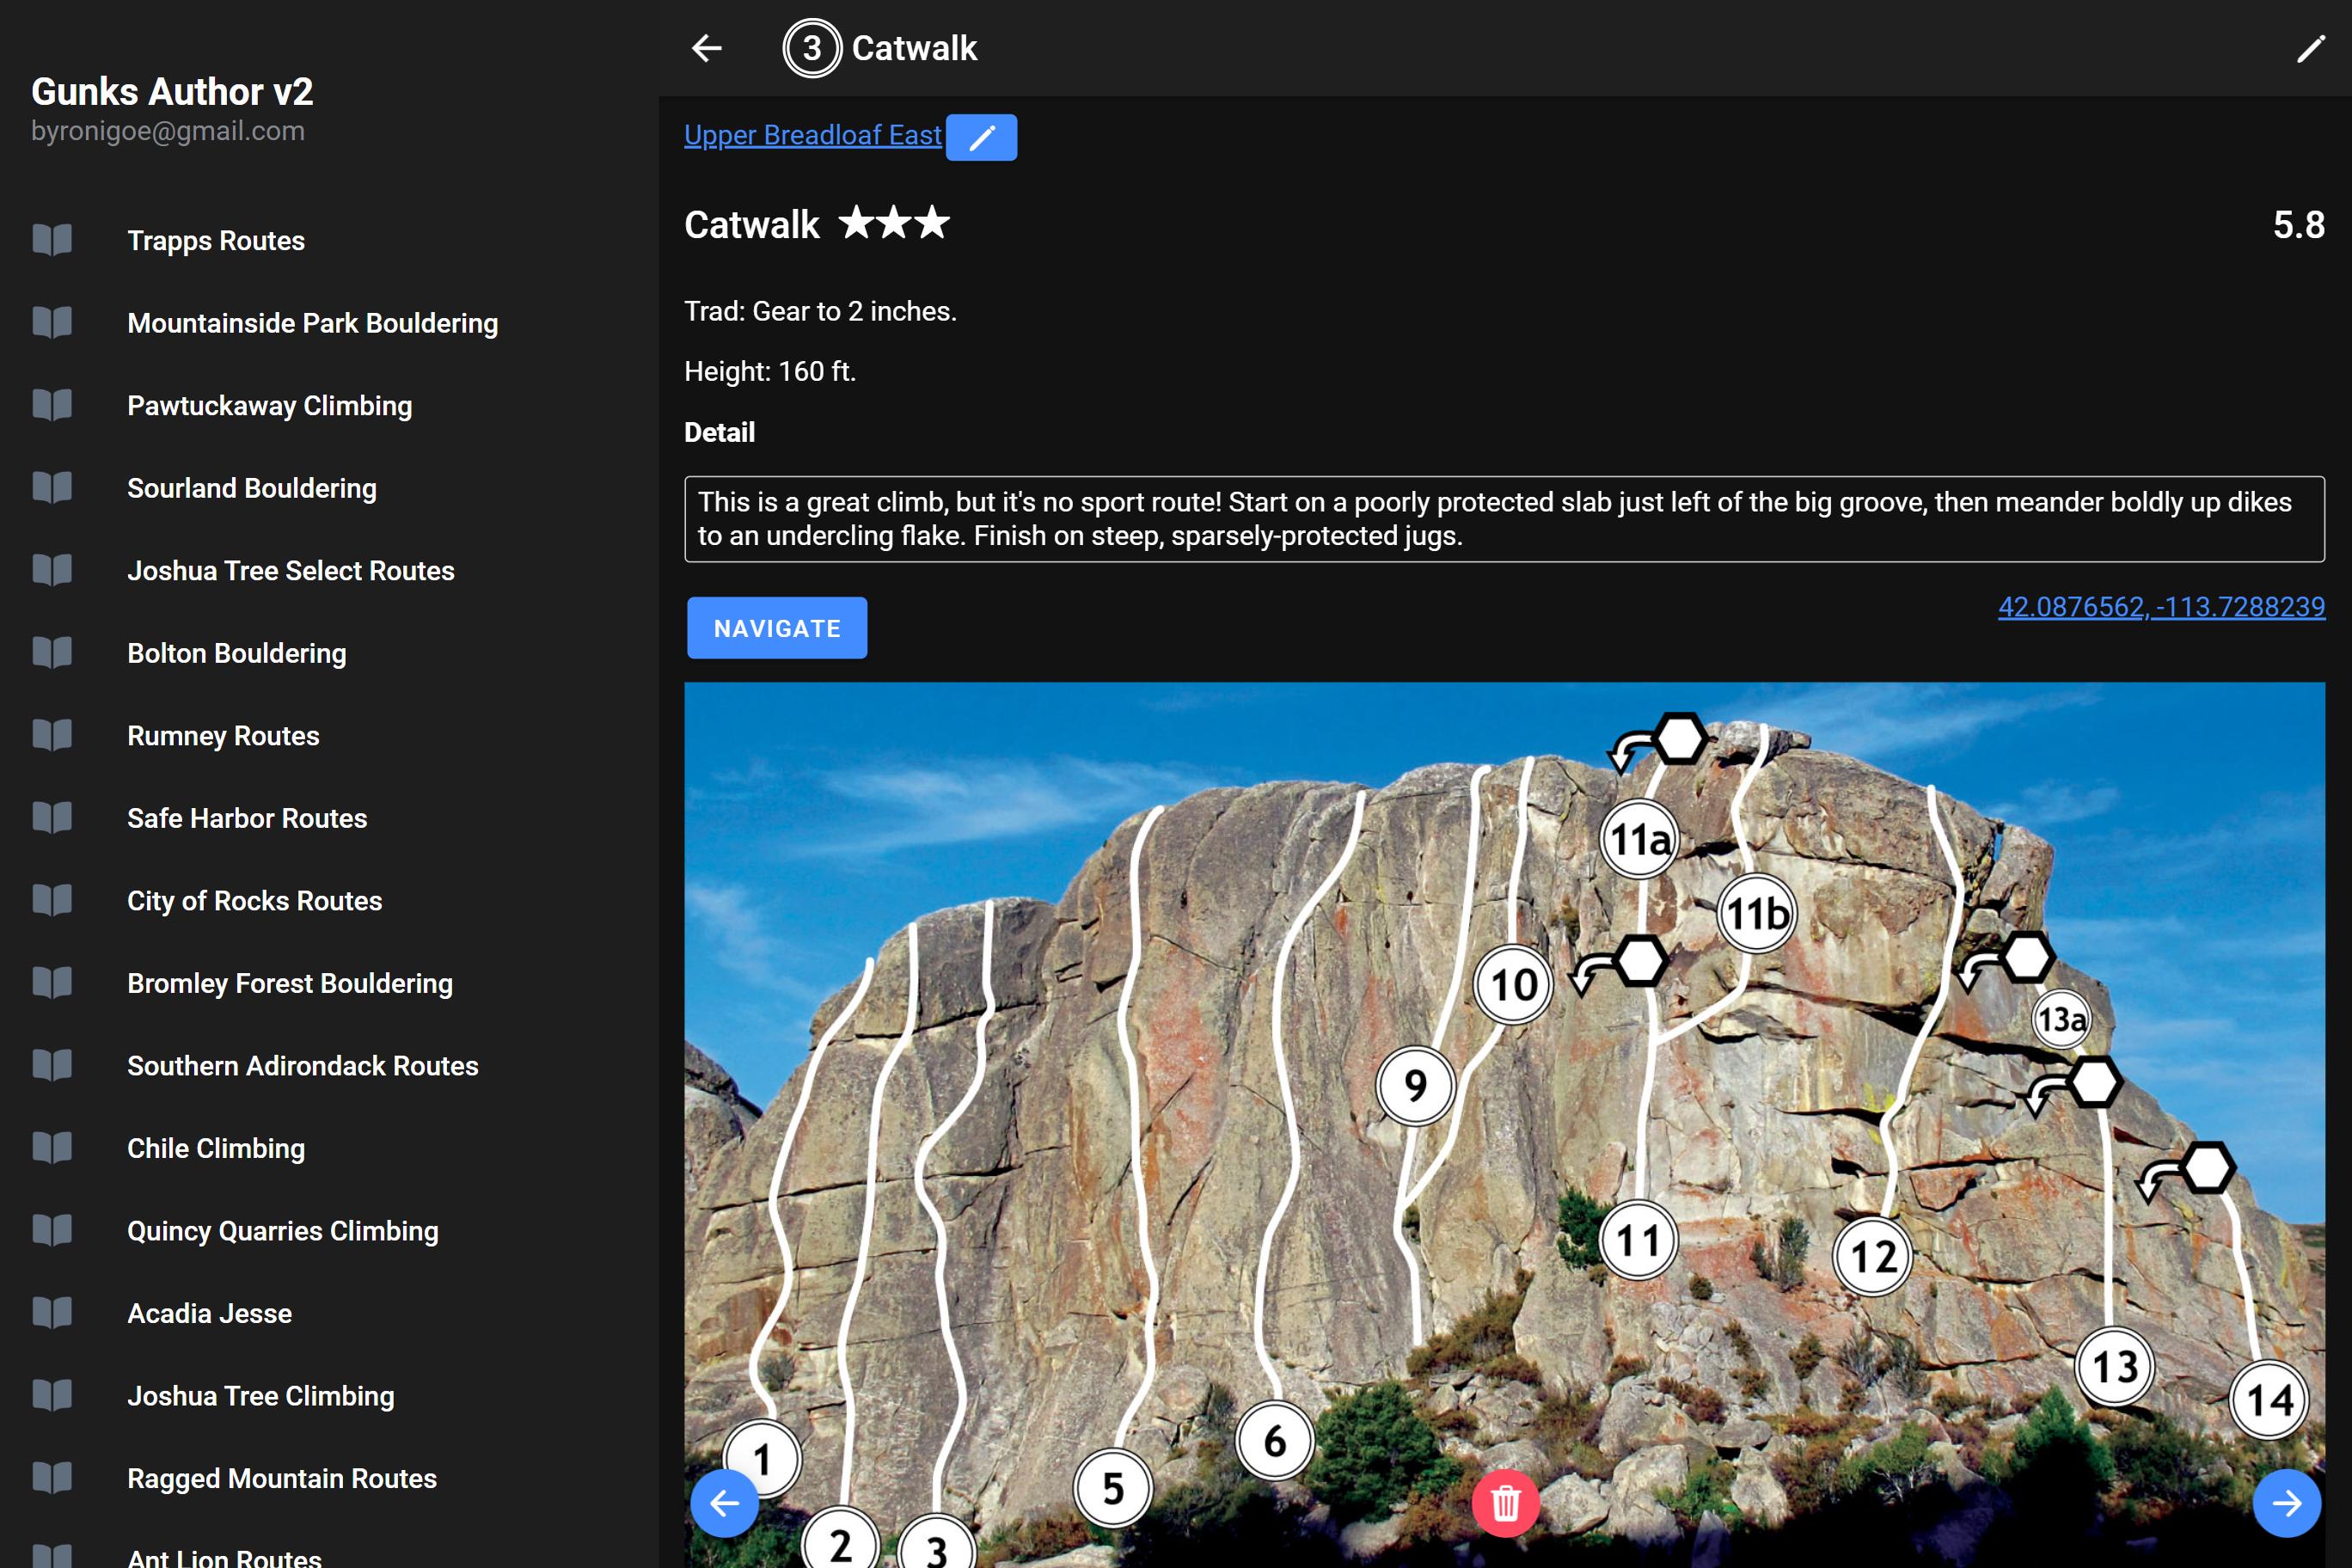Open Upper Breadloaf East area link
The image size is (2352, 1568).
pyautogui.click(x=812, y=135)
